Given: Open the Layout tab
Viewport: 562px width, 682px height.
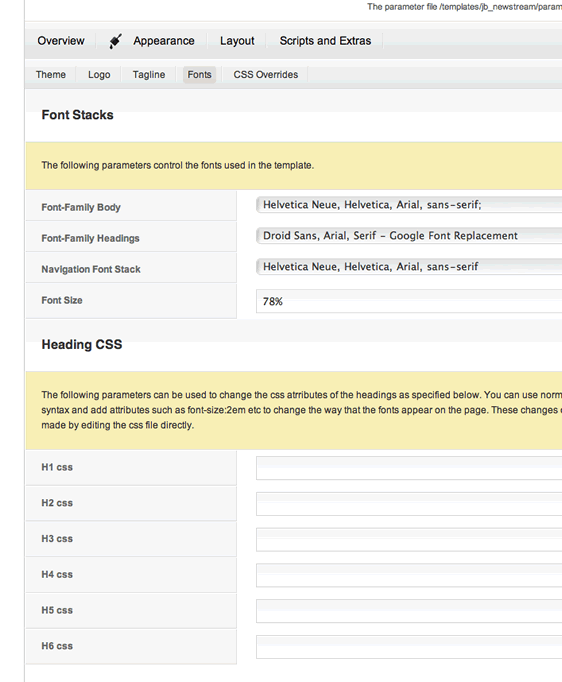Looking at the screenshot, I should click(x=237, y=41).
